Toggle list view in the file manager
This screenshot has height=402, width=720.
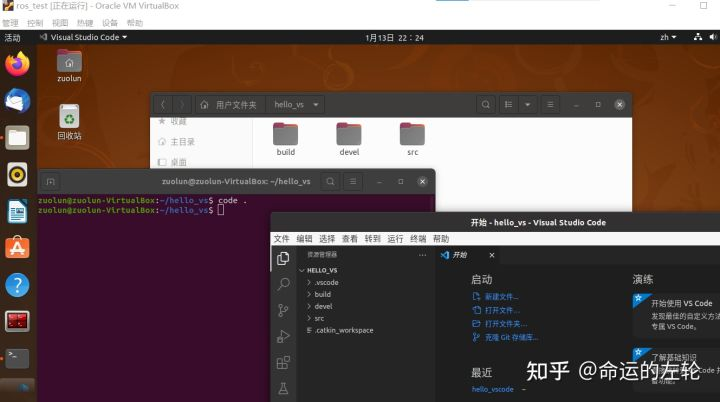(508, 105)
